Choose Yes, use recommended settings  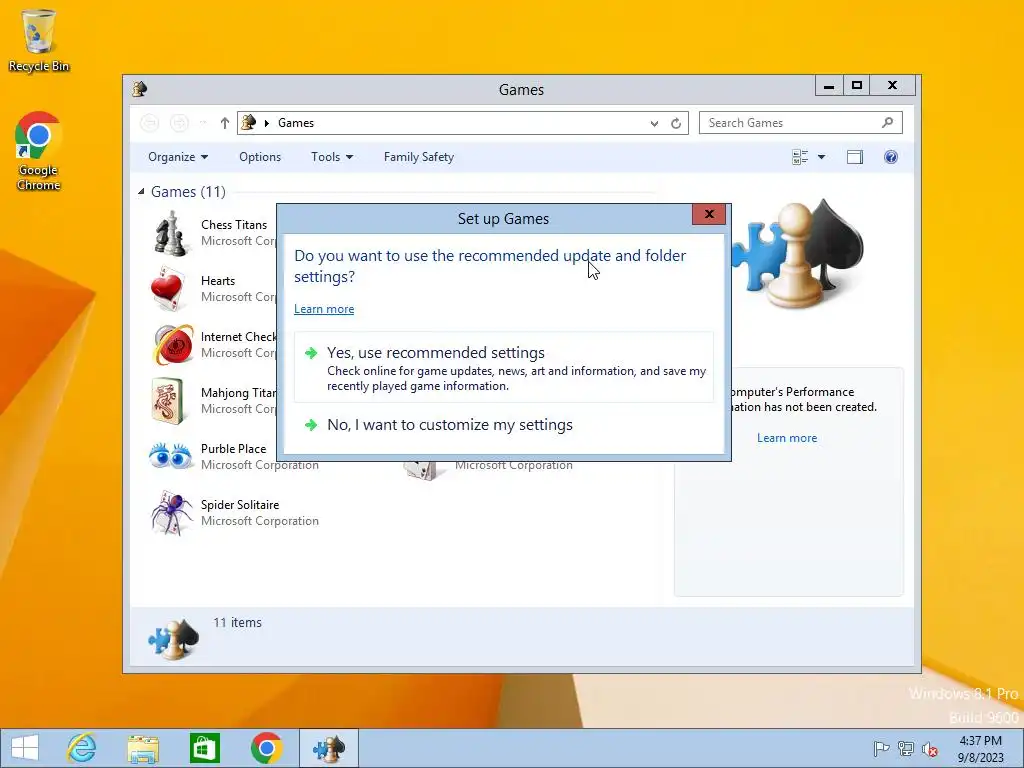pyautogui.click(x=504, y=367)
